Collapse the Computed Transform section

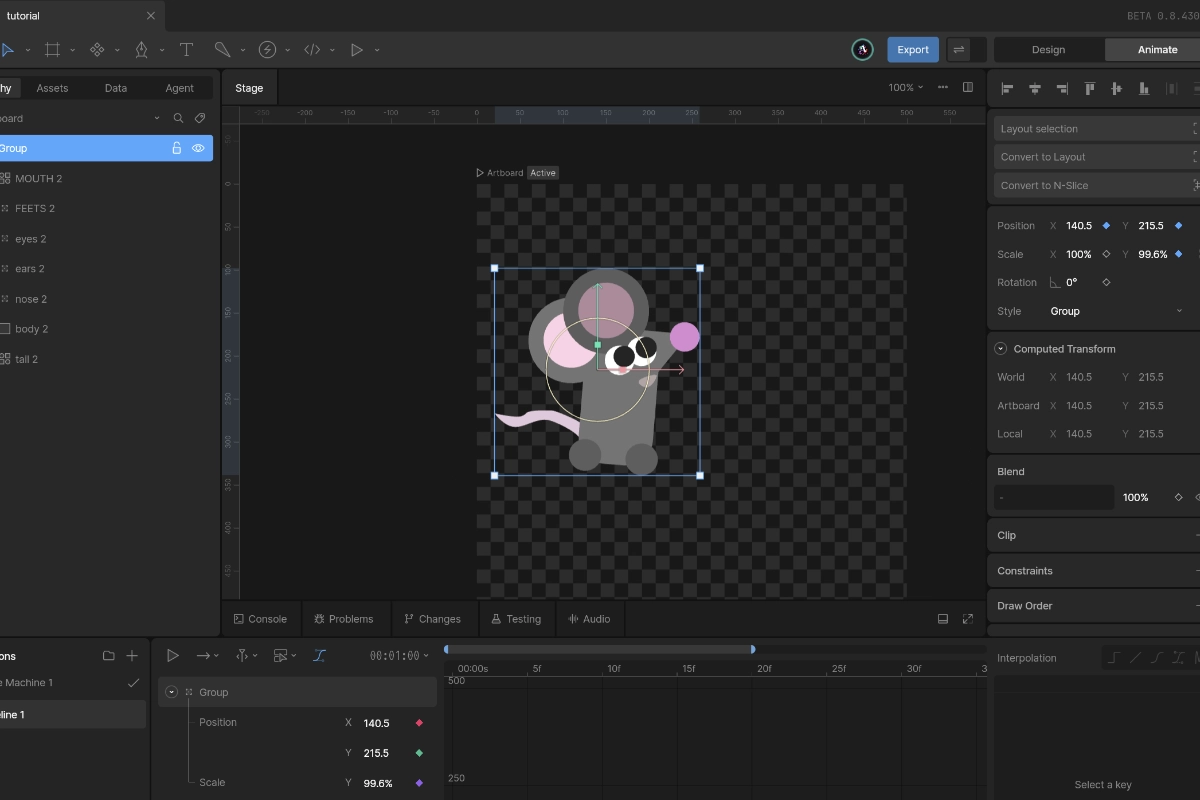[x=1000, y=349]
